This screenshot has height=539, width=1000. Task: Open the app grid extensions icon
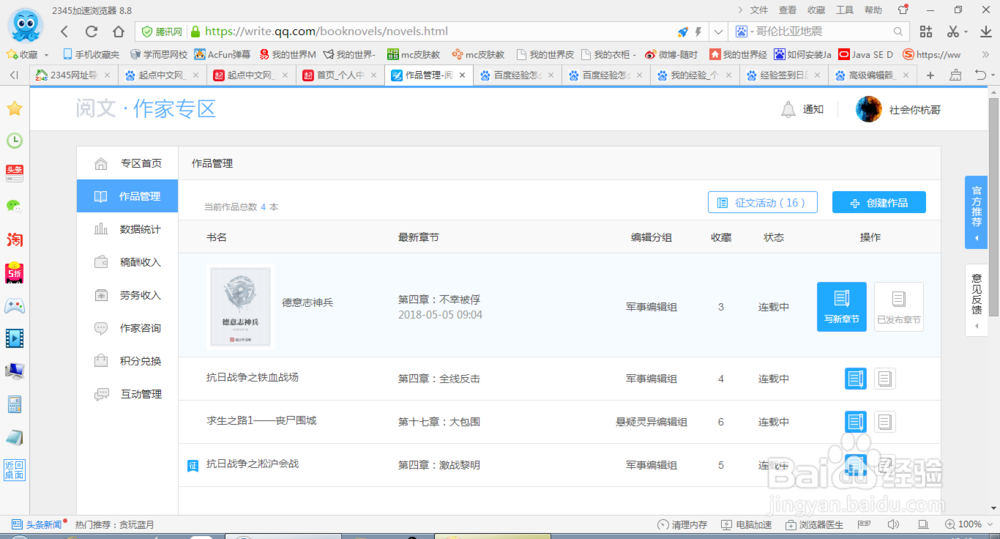(x=926, y=31)
